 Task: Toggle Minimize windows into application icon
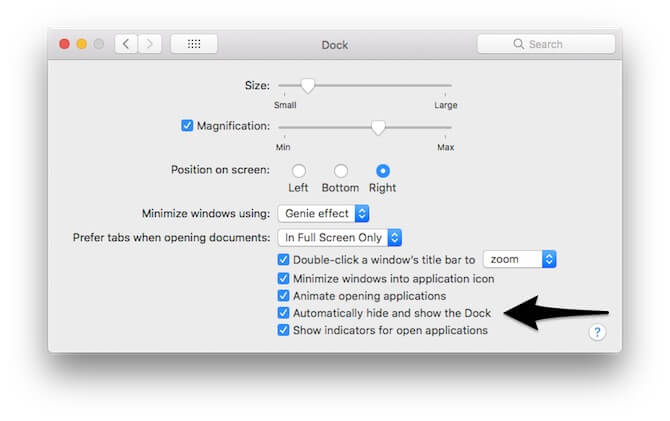coord(283,279)
